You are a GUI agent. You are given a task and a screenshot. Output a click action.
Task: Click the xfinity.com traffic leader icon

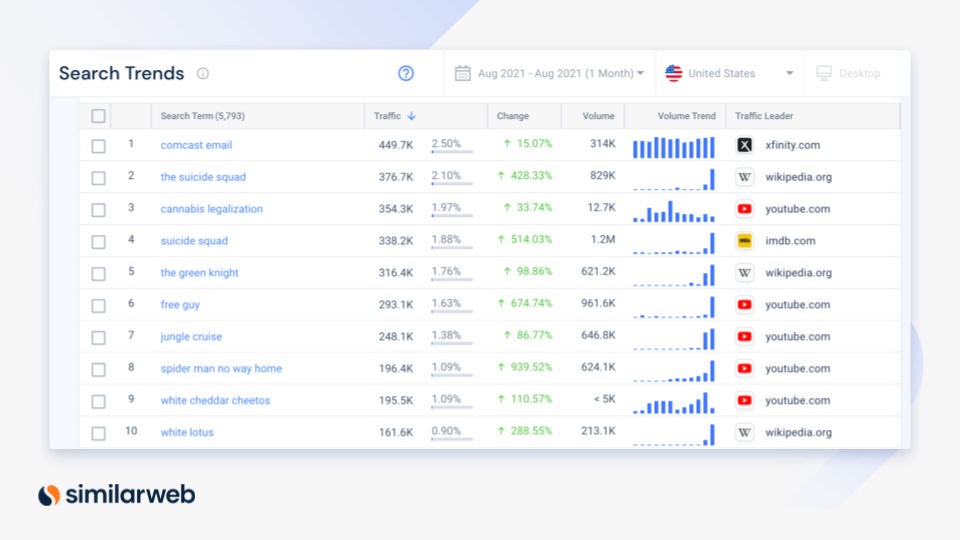pos(745,145)
